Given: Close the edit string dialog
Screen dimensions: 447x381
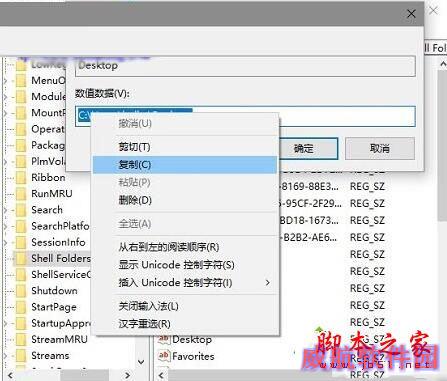Looking at the screenshot, I should click(x=411, y=14).
